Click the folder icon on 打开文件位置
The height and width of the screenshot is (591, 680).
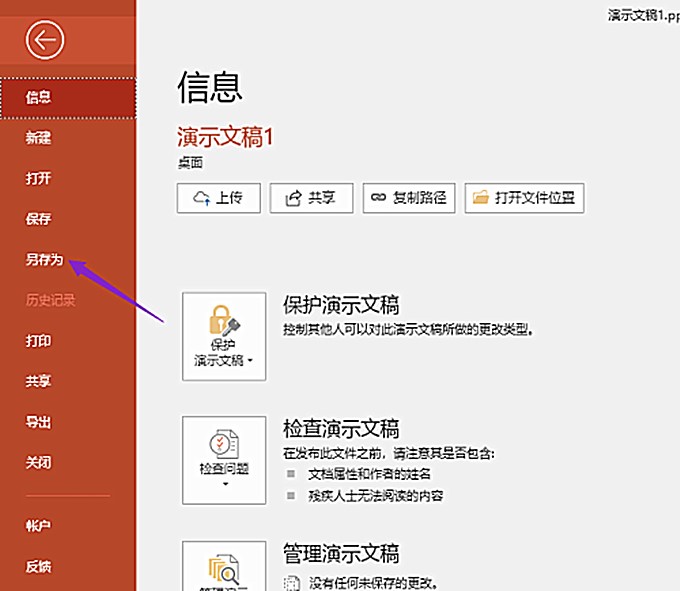[481, 198]
